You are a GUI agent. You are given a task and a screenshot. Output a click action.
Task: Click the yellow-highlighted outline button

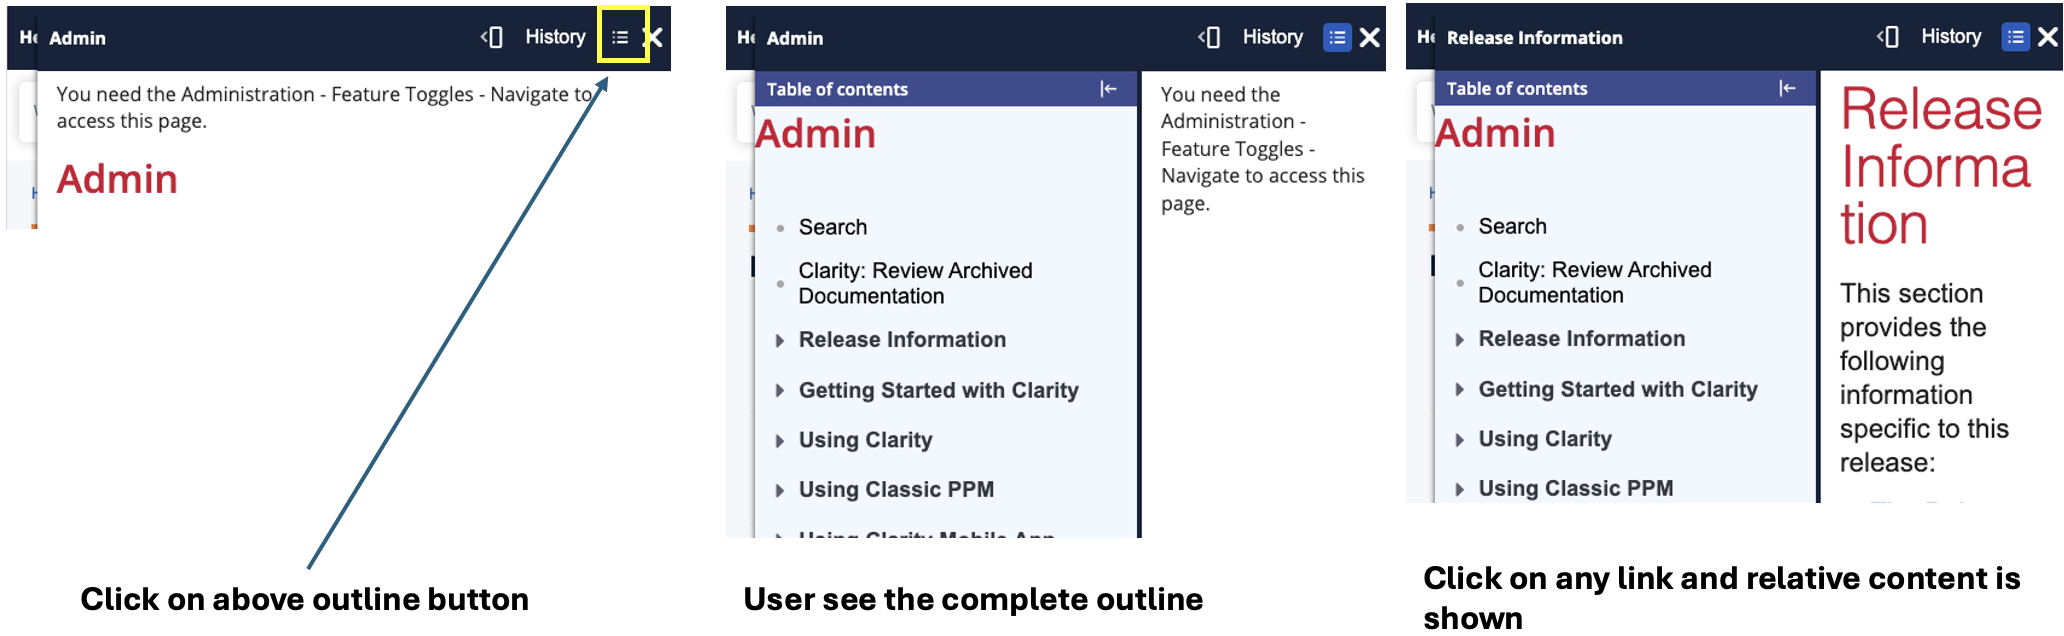coord(621,37)
